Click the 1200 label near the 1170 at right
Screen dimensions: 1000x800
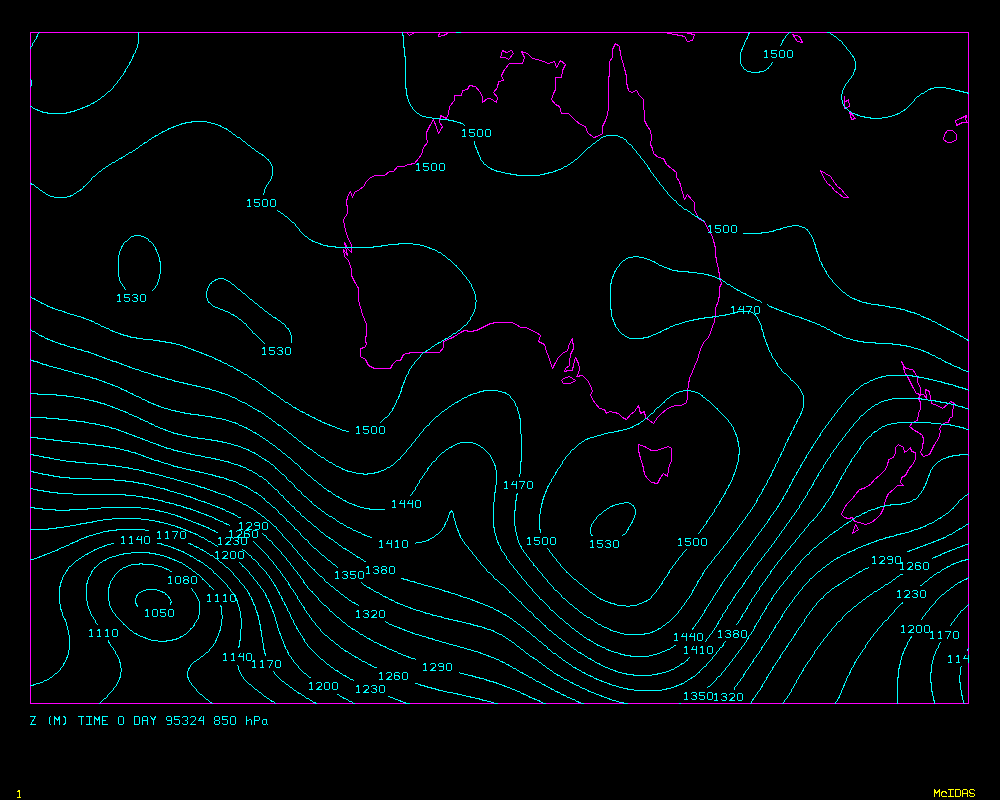pos(915,629)
